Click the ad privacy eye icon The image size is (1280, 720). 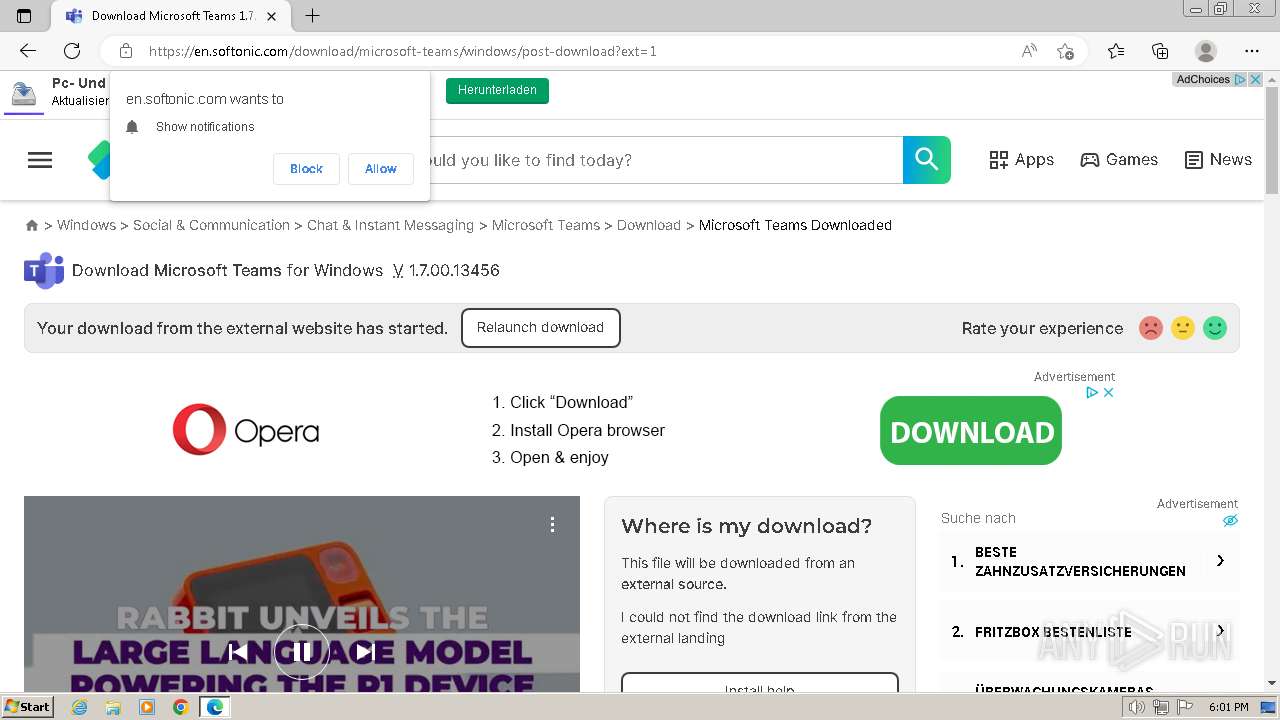(1230, 520)
